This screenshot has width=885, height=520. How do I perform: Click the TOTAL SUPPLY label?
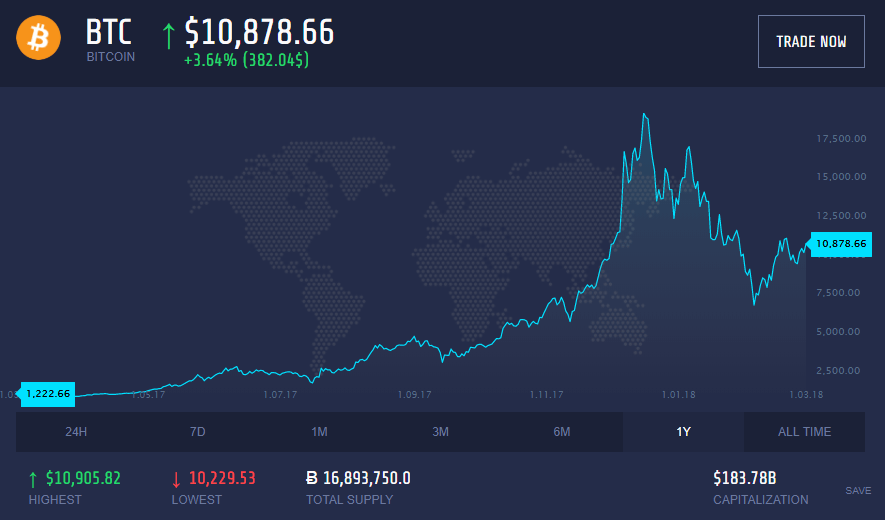(x=349, y=500)
